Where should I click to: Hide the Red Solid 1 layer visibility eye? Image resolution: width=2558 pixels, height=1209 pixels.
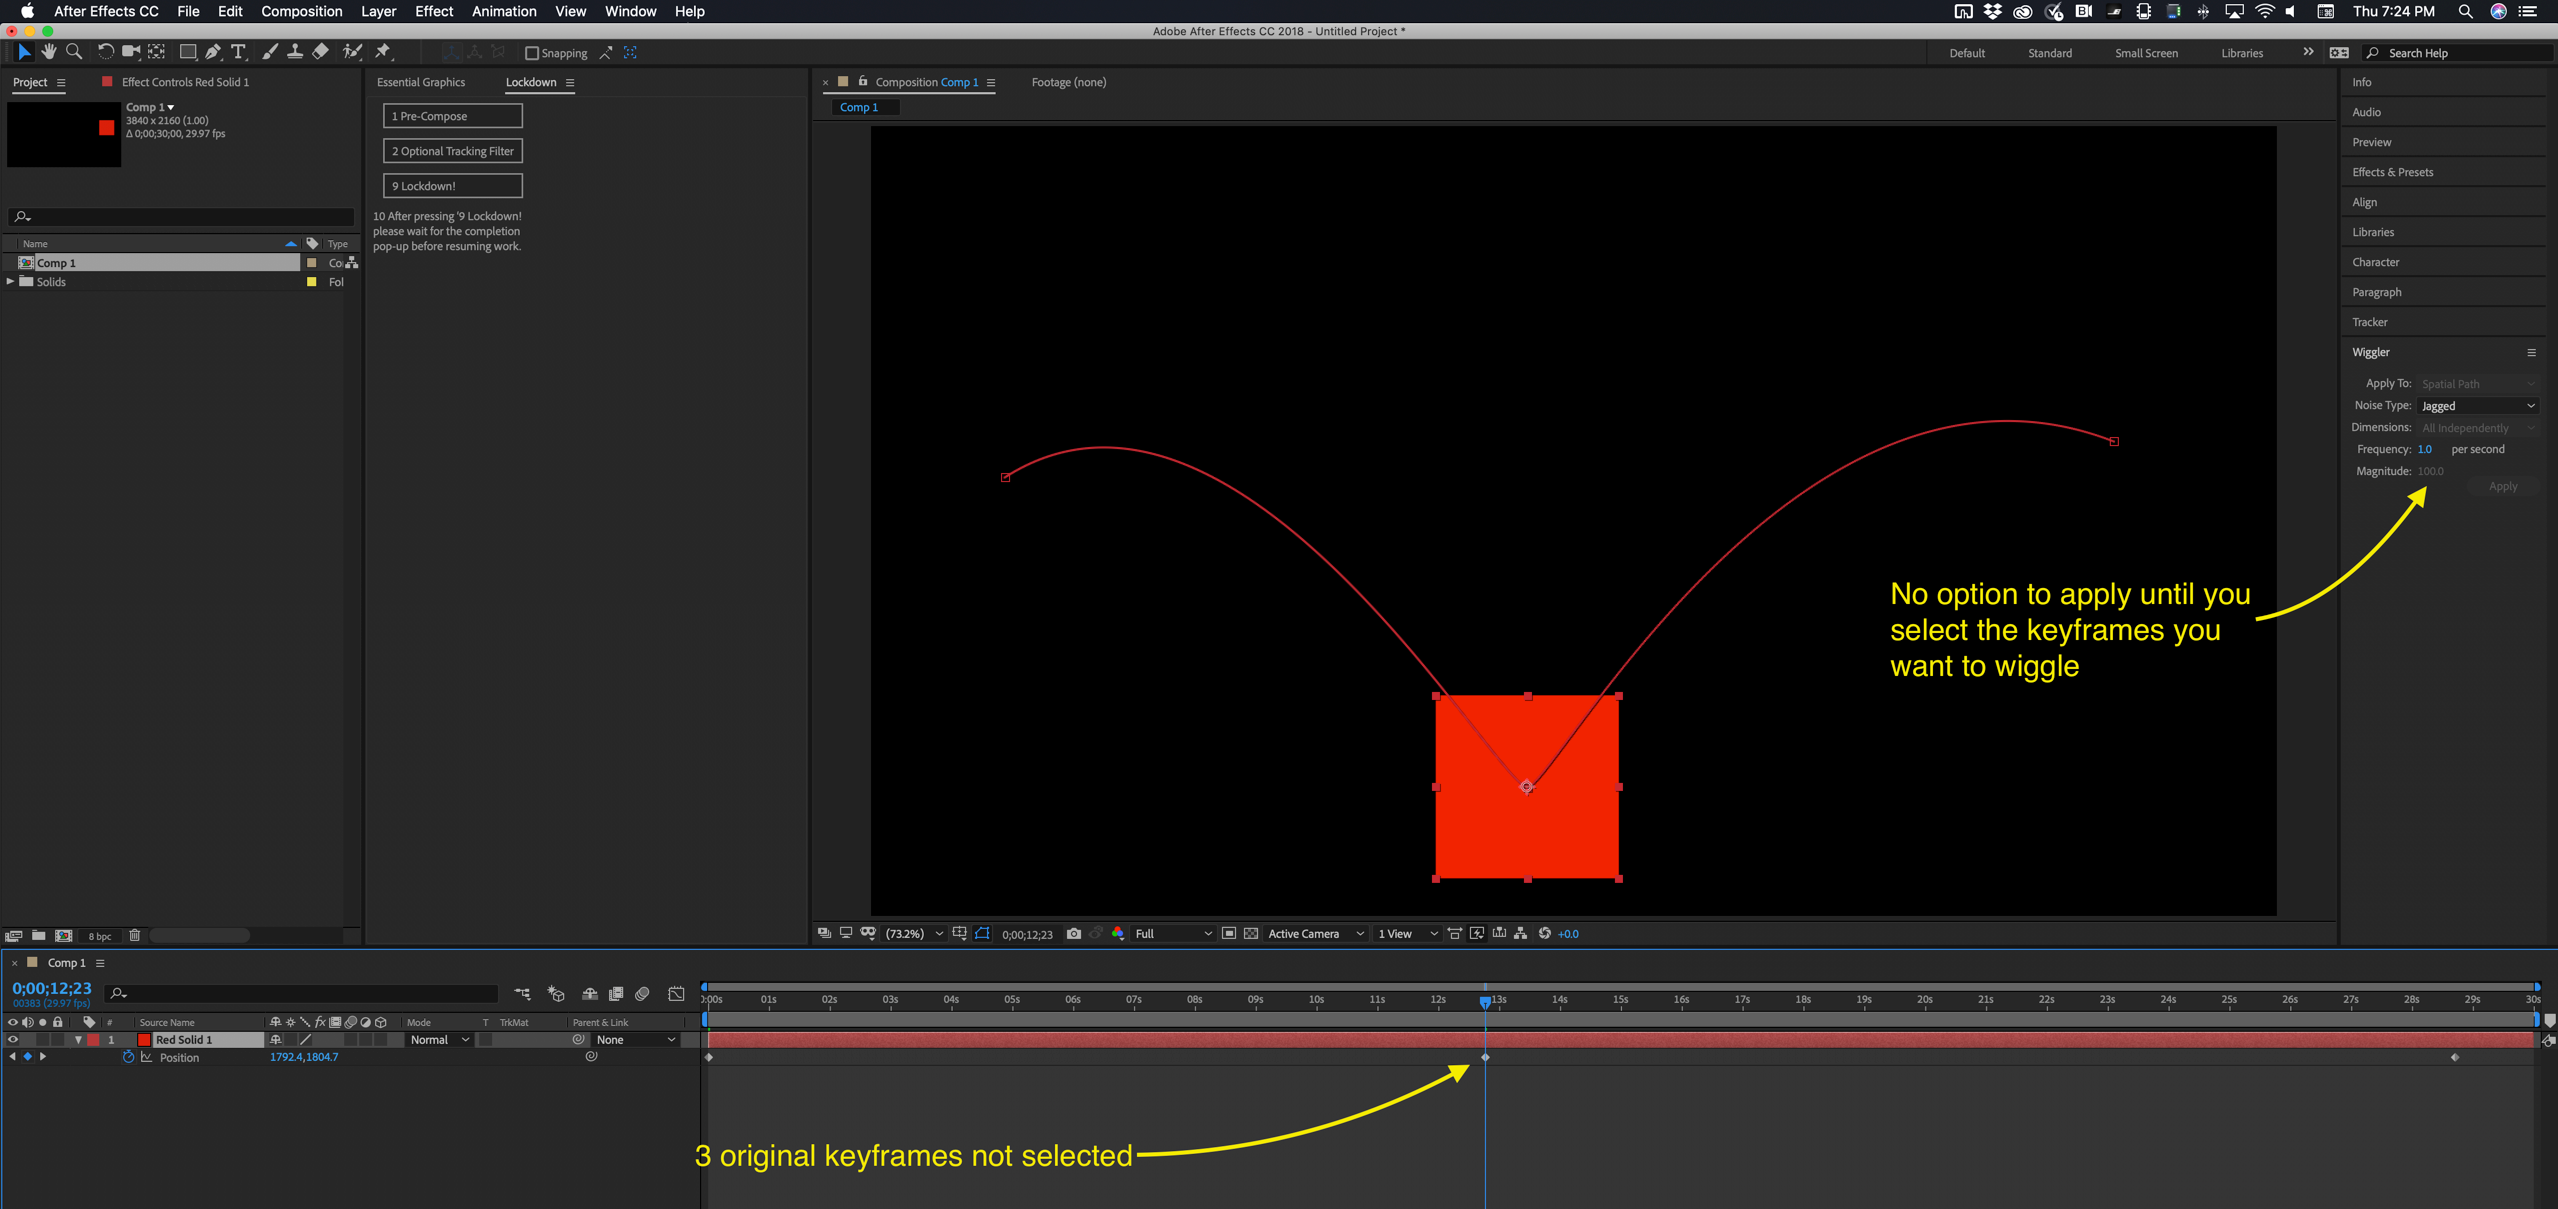coord(13,1039)
